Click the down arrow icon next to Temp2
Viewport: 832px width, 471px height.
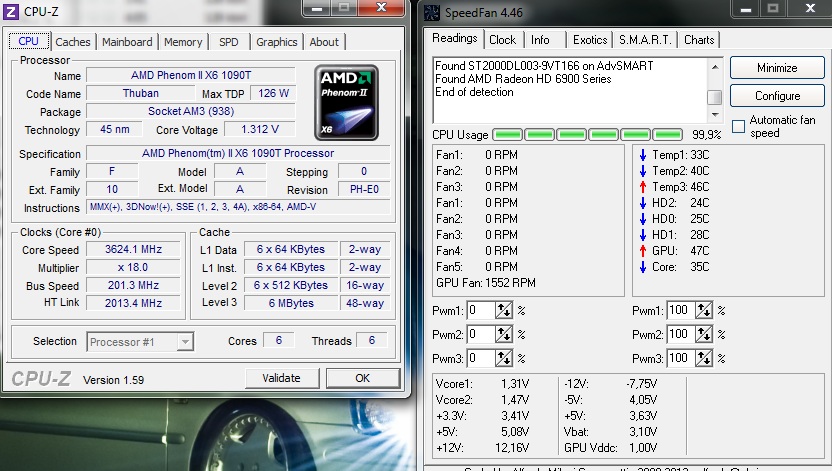643,171
